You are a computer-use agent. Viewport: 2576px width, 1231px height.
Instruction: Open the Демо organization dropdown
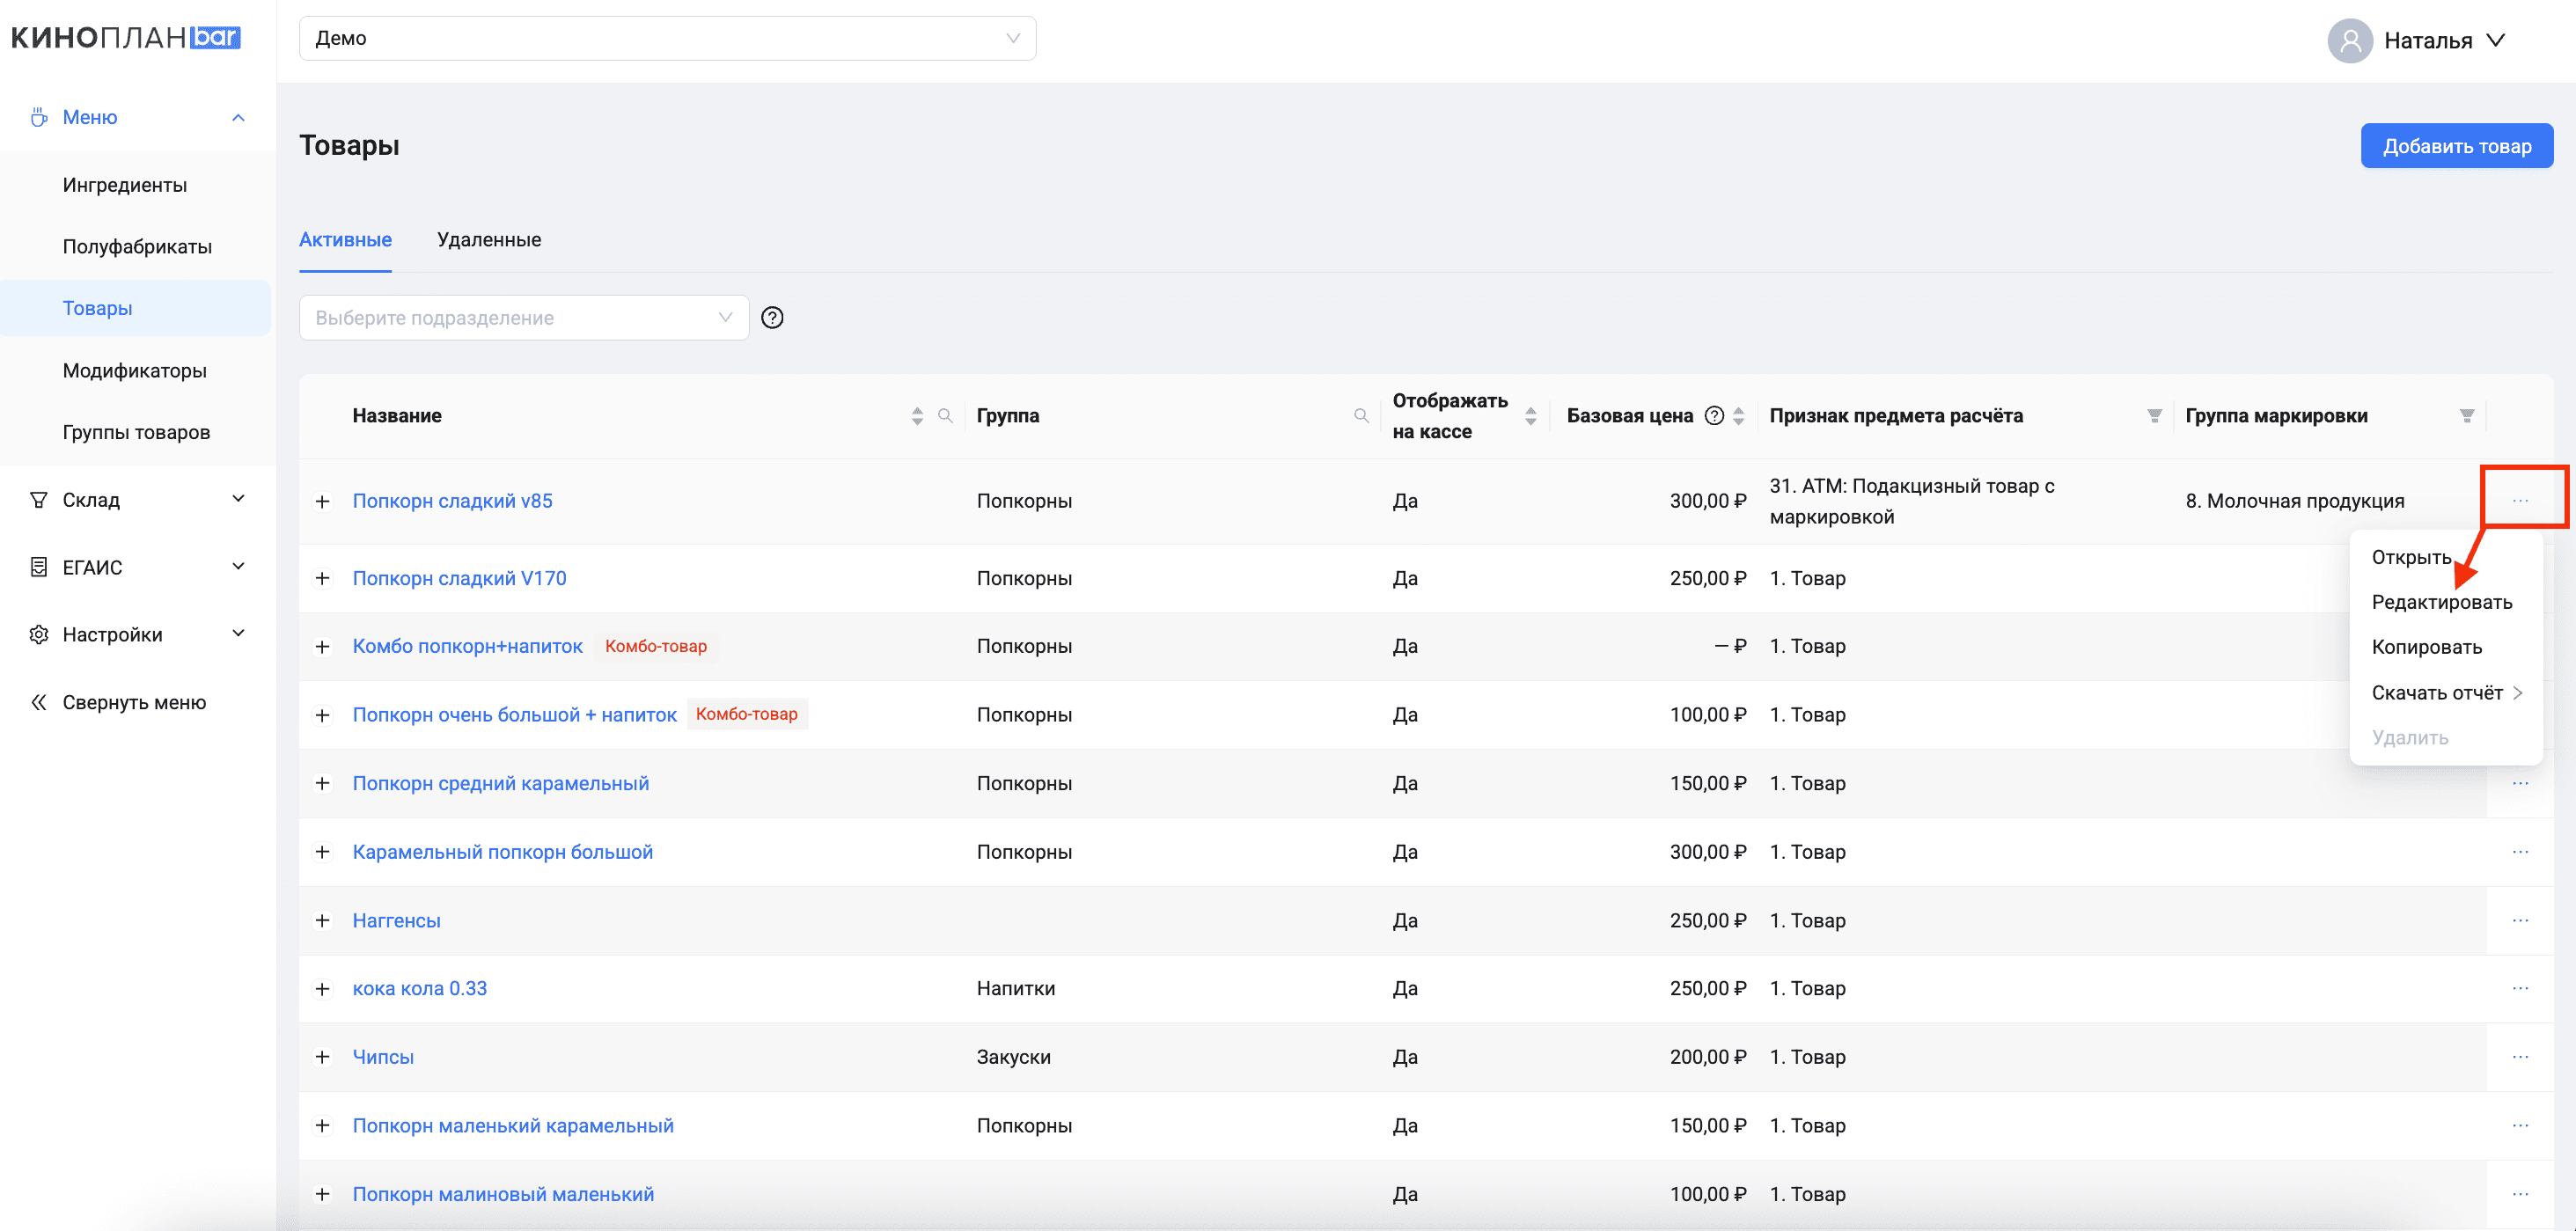(x=667, y=38)
